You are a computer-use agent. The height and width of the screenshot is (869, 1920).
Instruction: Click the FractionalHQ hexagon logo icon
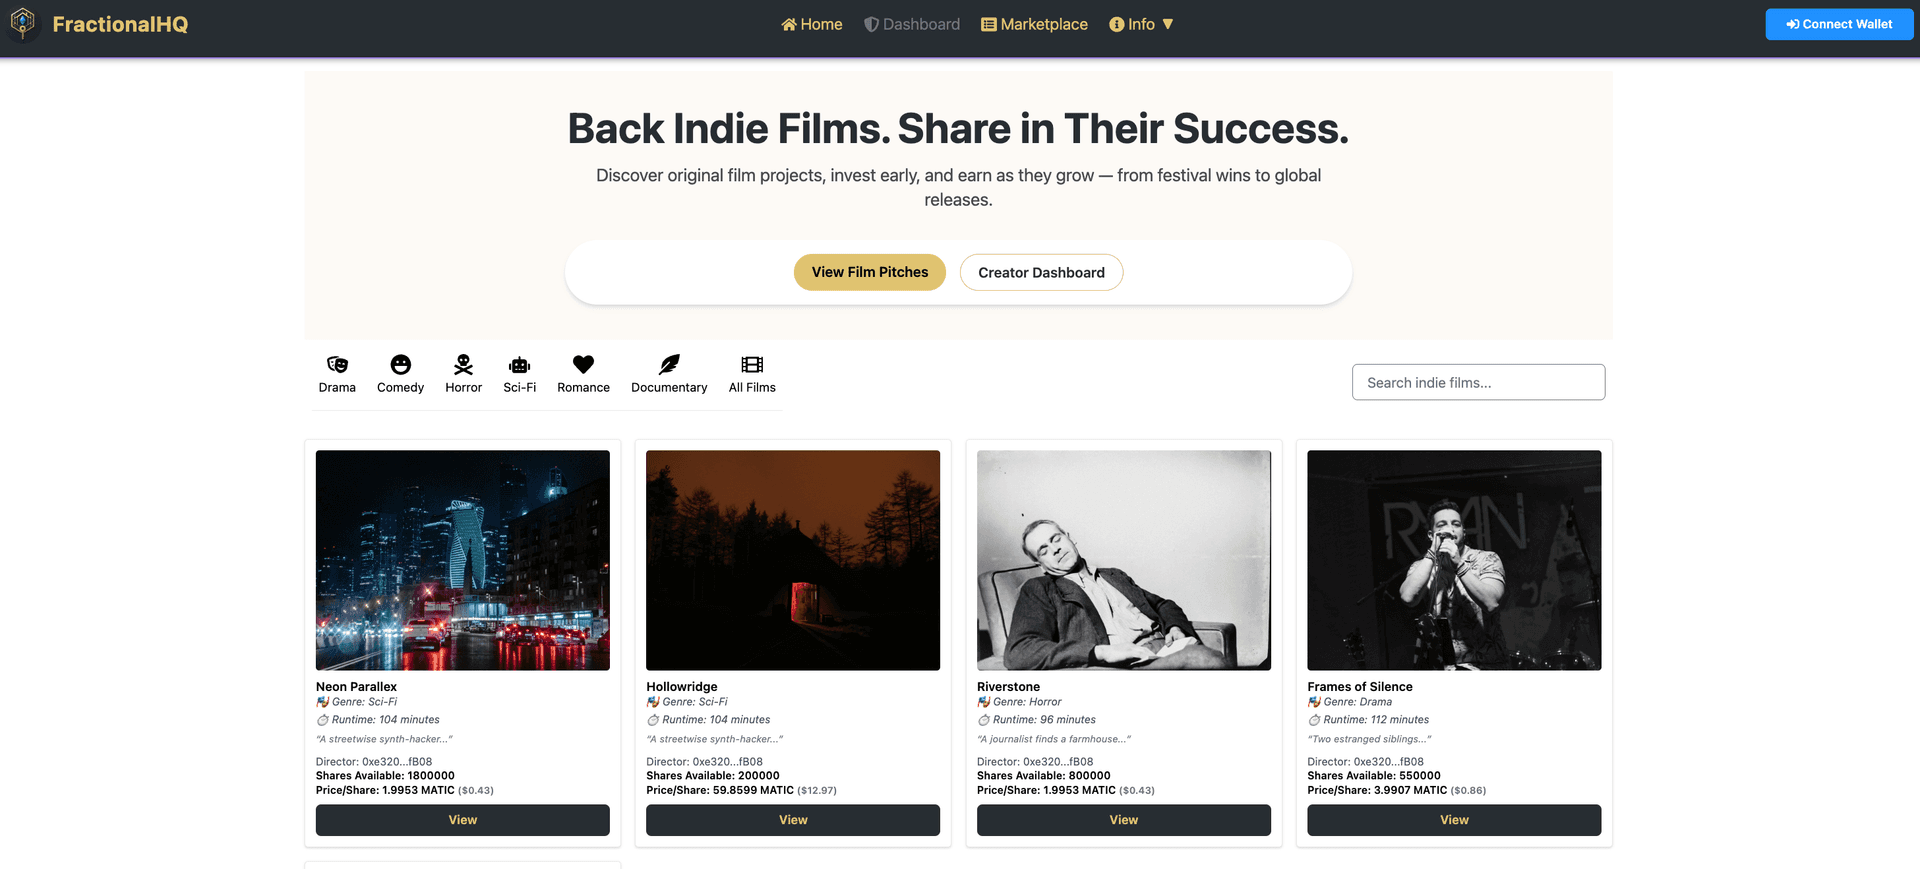pos(23,23)
